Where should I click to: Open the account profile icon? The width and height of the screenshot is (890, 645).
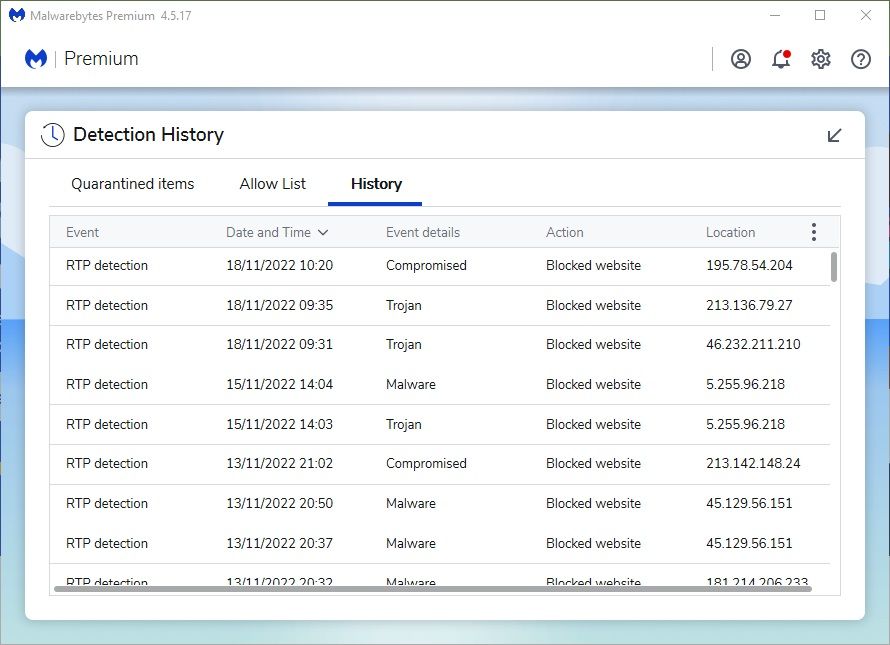(x=741, y=59)
